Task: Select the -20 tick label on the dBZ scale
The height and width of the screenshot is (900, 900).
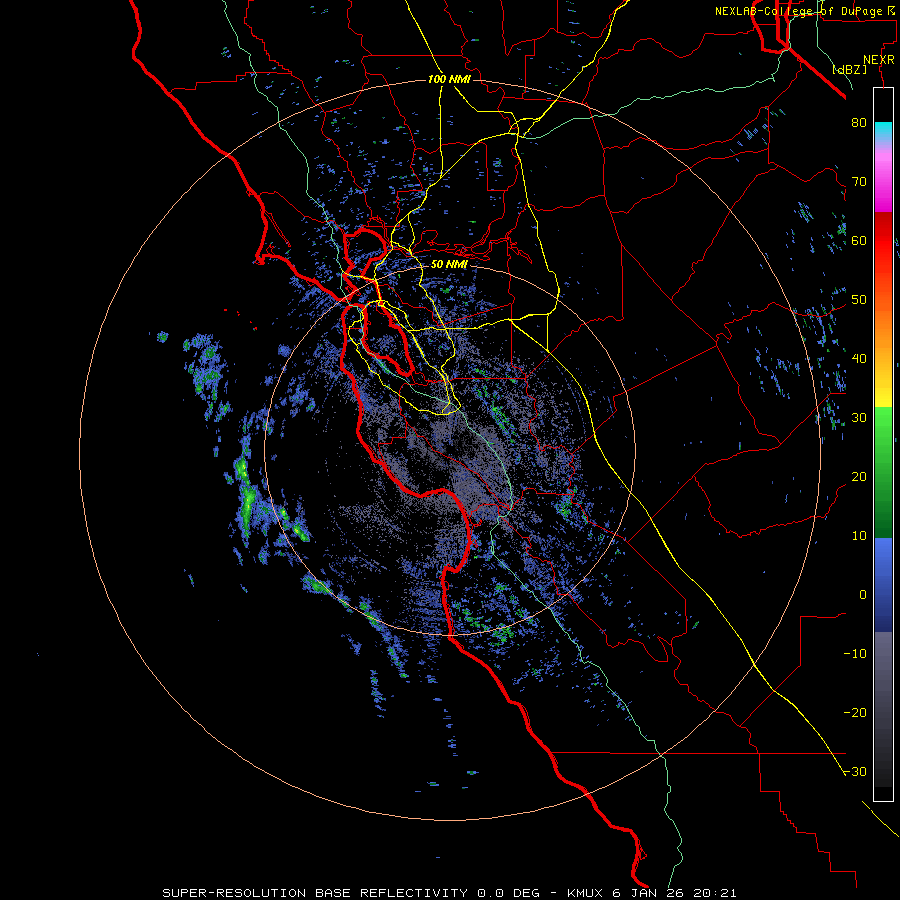Action: [x=855, y=713]
